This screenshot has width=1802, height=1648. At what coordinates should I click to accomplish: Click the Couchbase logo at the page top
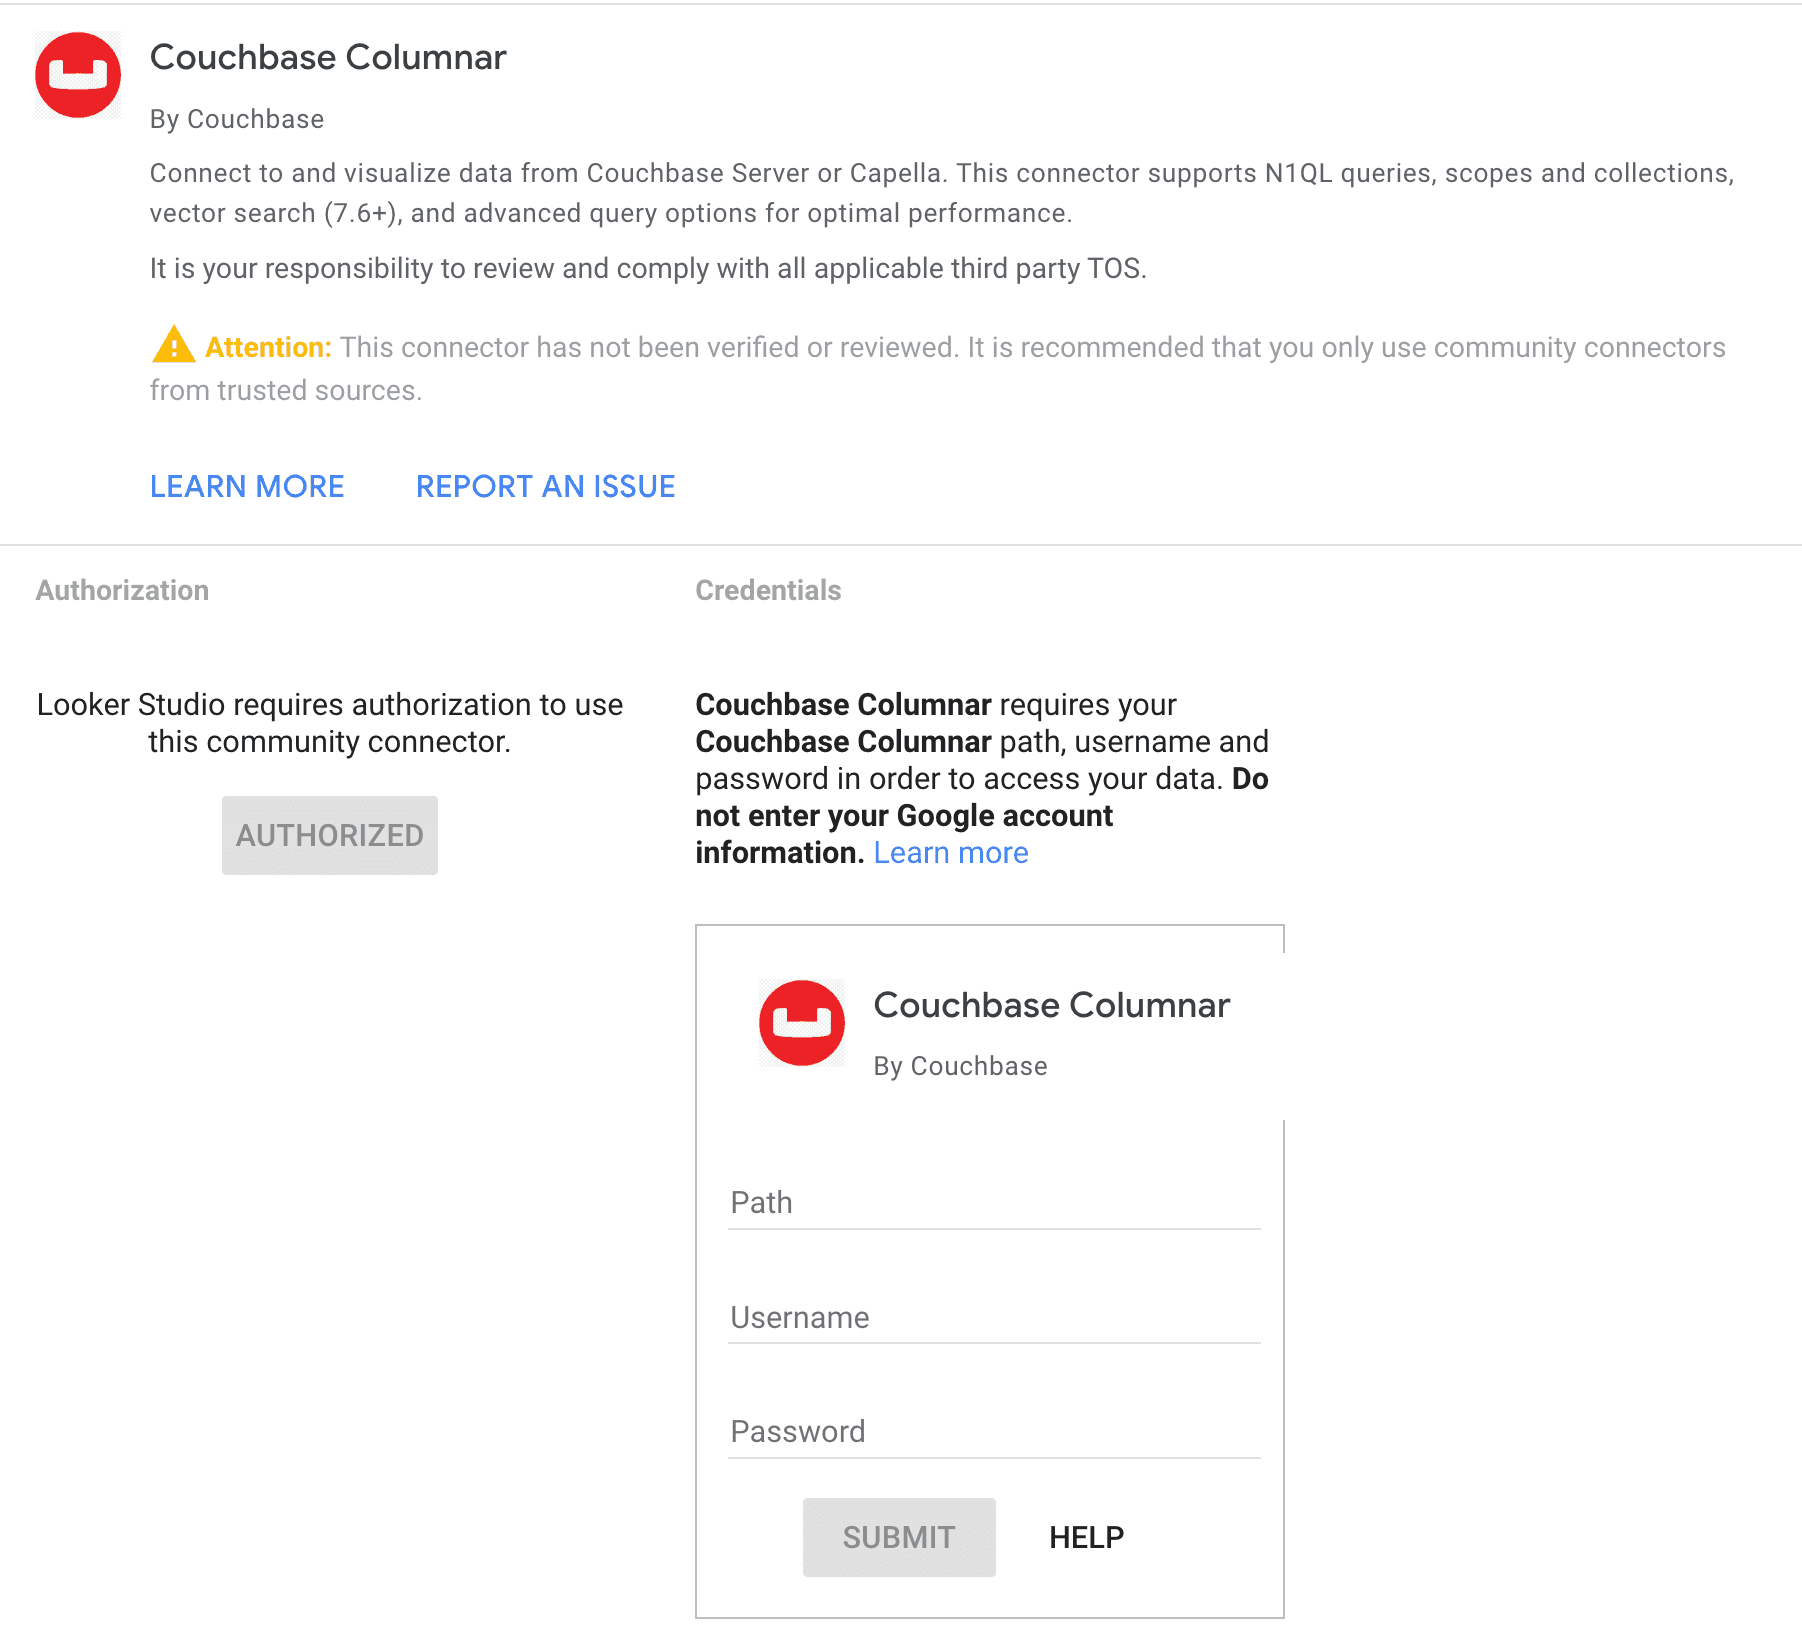[77, 74]
